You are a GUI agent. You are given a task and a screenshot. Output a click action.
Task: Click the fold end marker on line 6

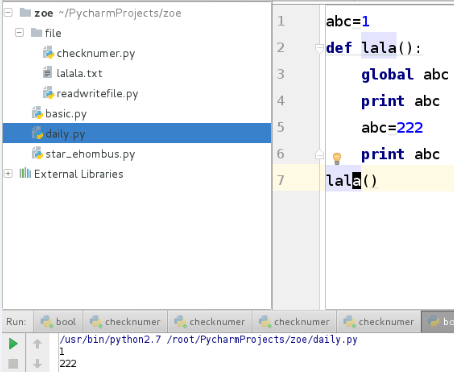(319, 154)
